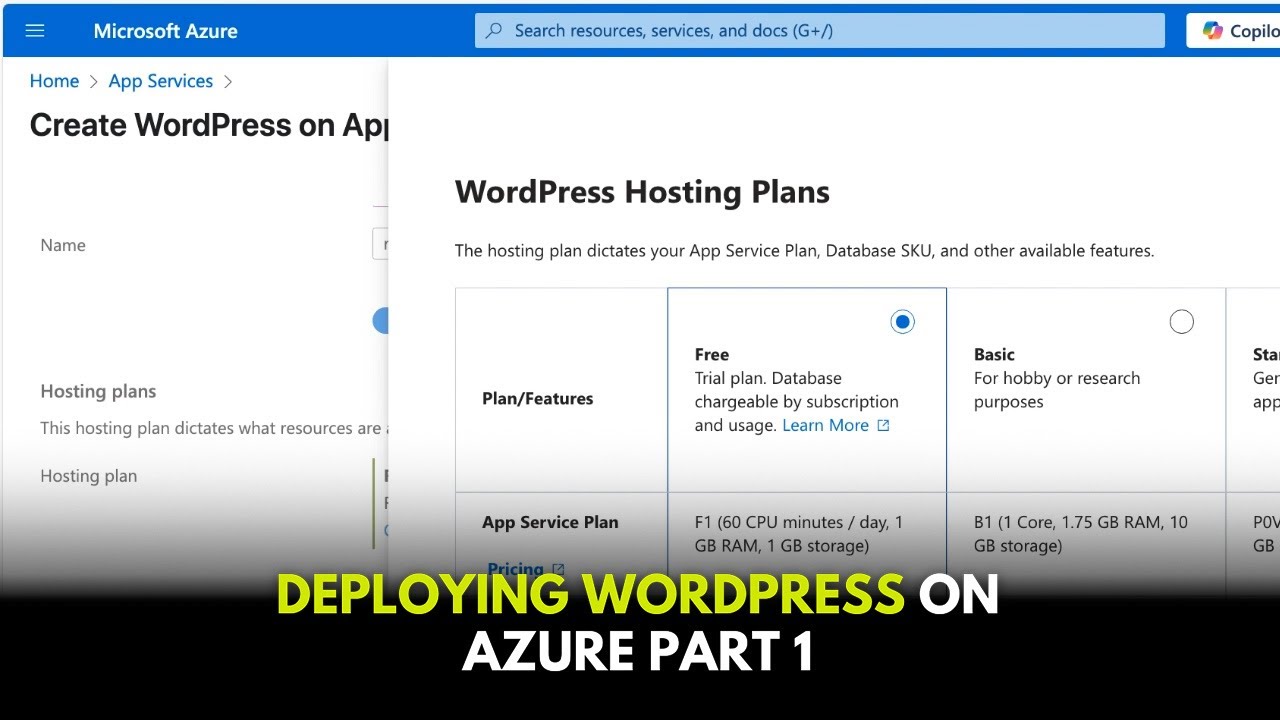The width and height of the screenshot is (1280, 720).
Task: Click the Name field label
Action: 63,246
